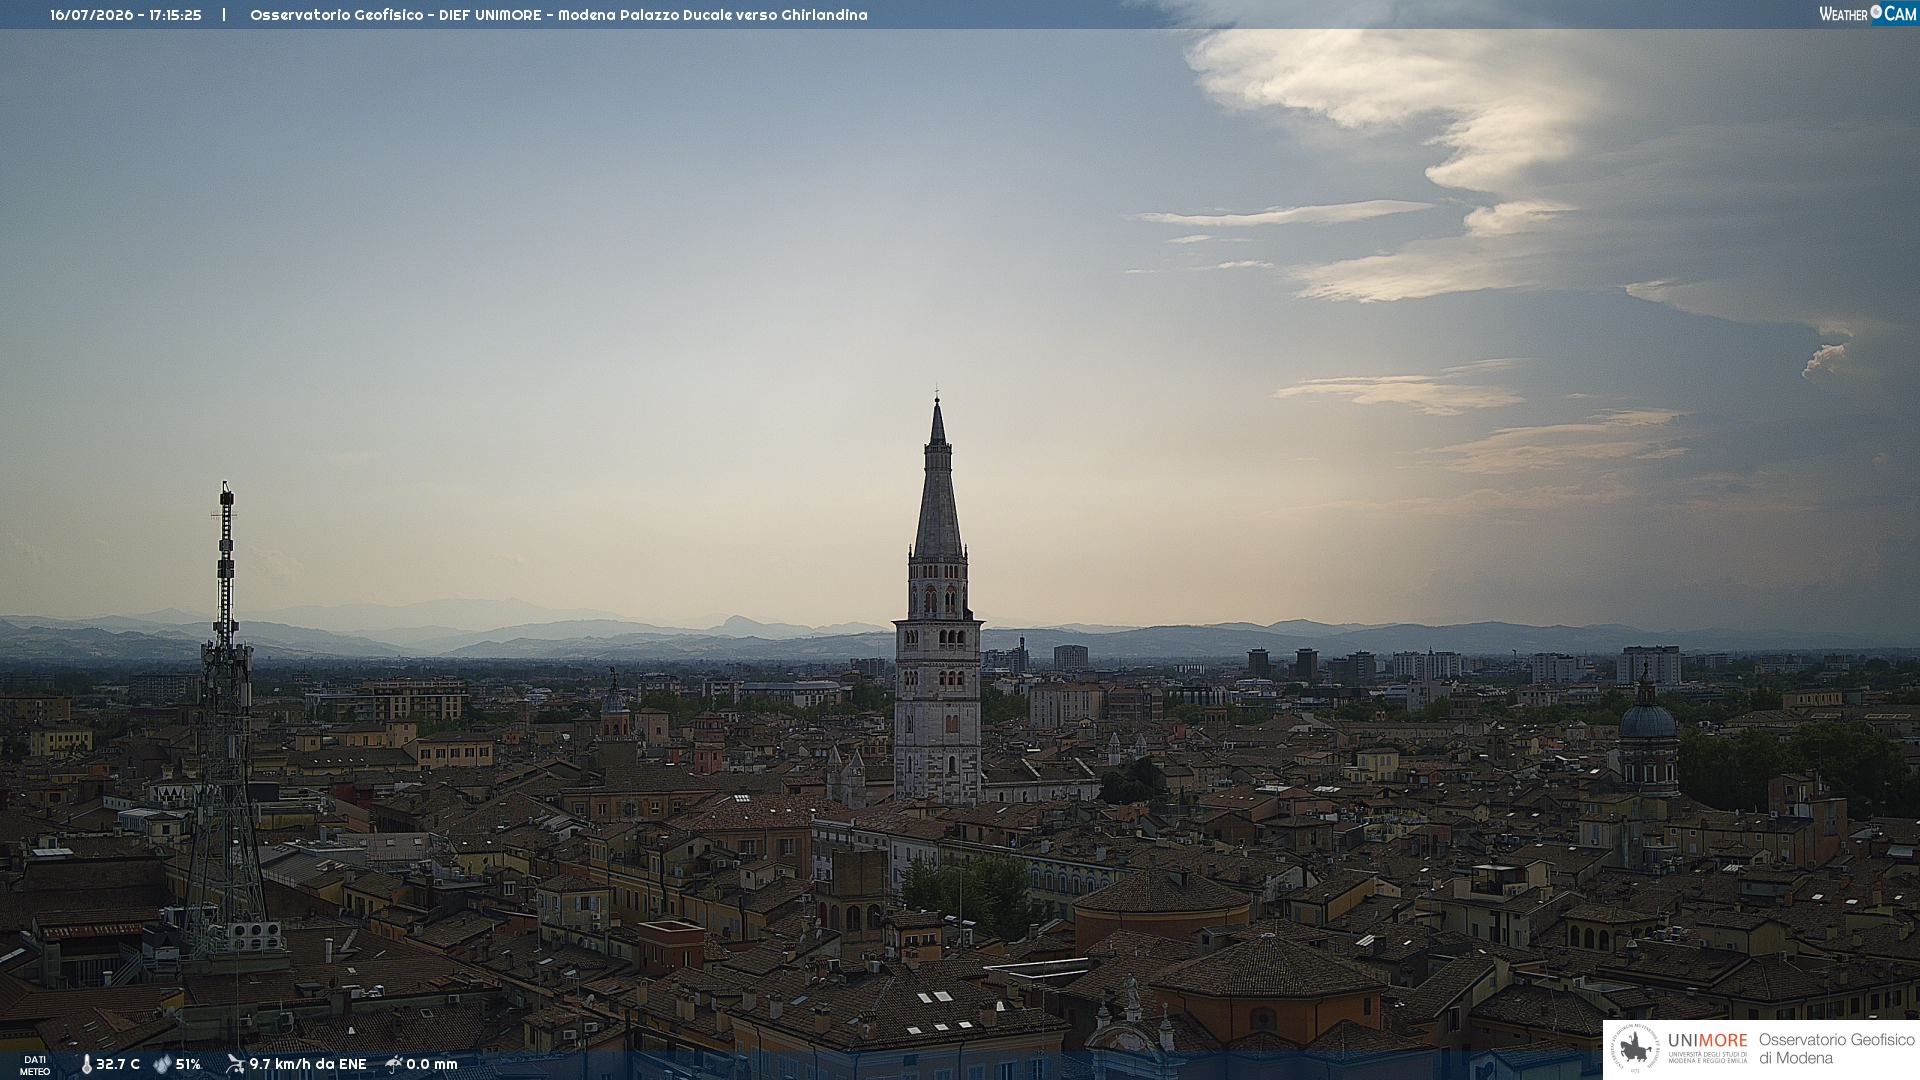1920x1080 pixels.
Task: Click the WeatherCam logo
Action: point(1868,14)
